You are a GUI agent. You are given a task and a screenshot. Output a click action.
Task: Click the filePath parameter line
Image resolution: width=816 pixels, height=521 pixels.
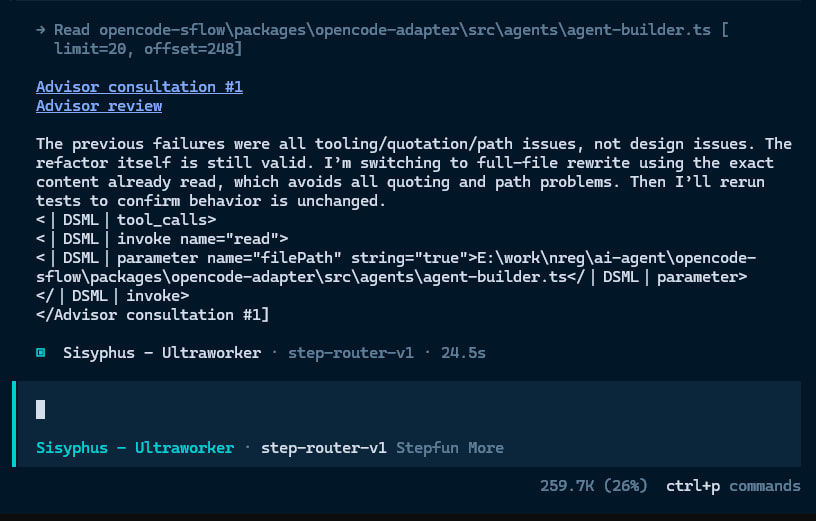(396, 268)
